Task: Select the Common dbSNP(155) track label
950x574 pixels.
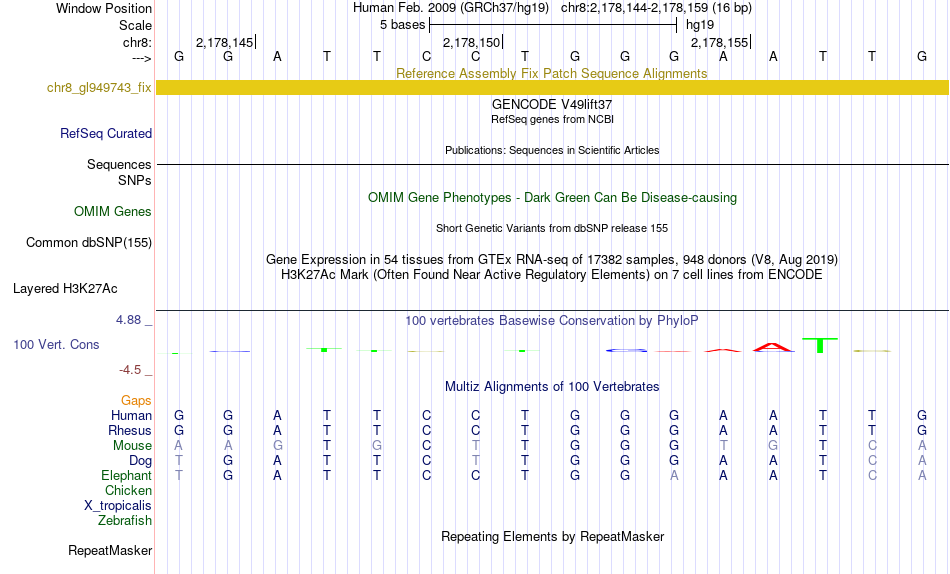Action: tap(89, 242)
